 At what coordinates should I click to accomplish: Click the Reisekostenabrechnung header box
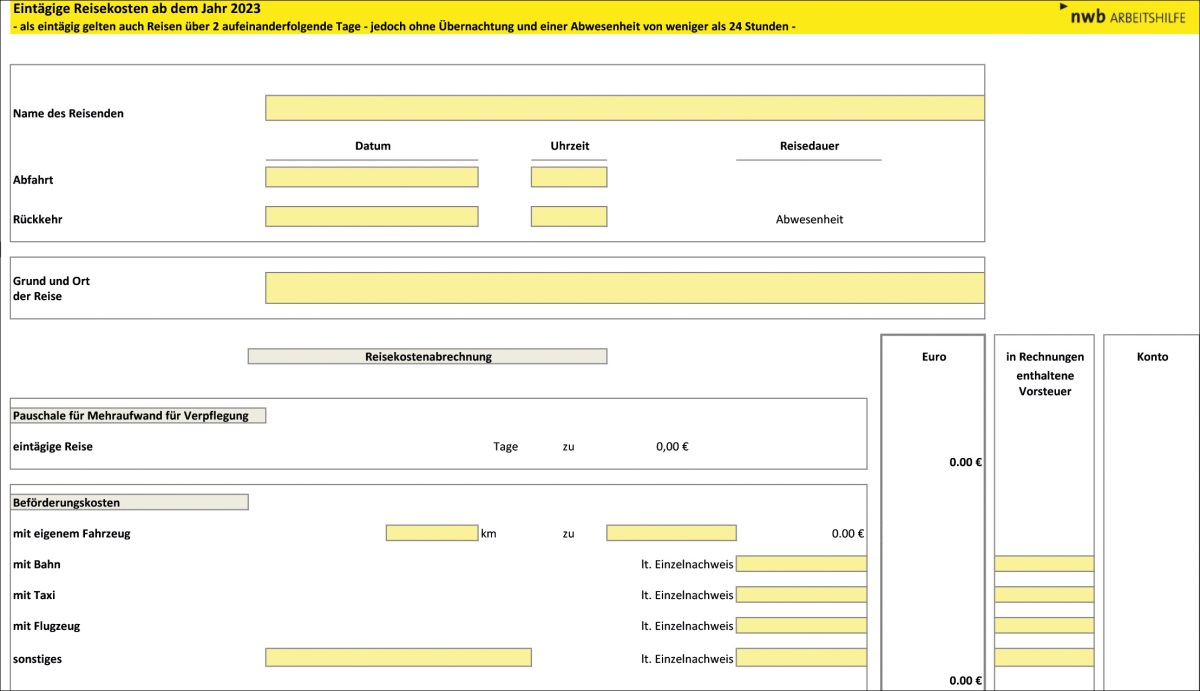click(427, 356)
